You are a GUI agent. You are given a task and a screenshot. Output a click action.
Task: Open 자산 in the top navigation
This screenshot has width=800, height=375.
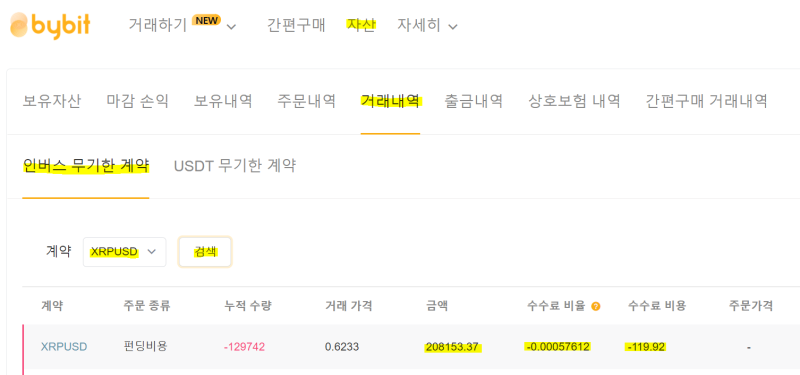click(361, 25)
